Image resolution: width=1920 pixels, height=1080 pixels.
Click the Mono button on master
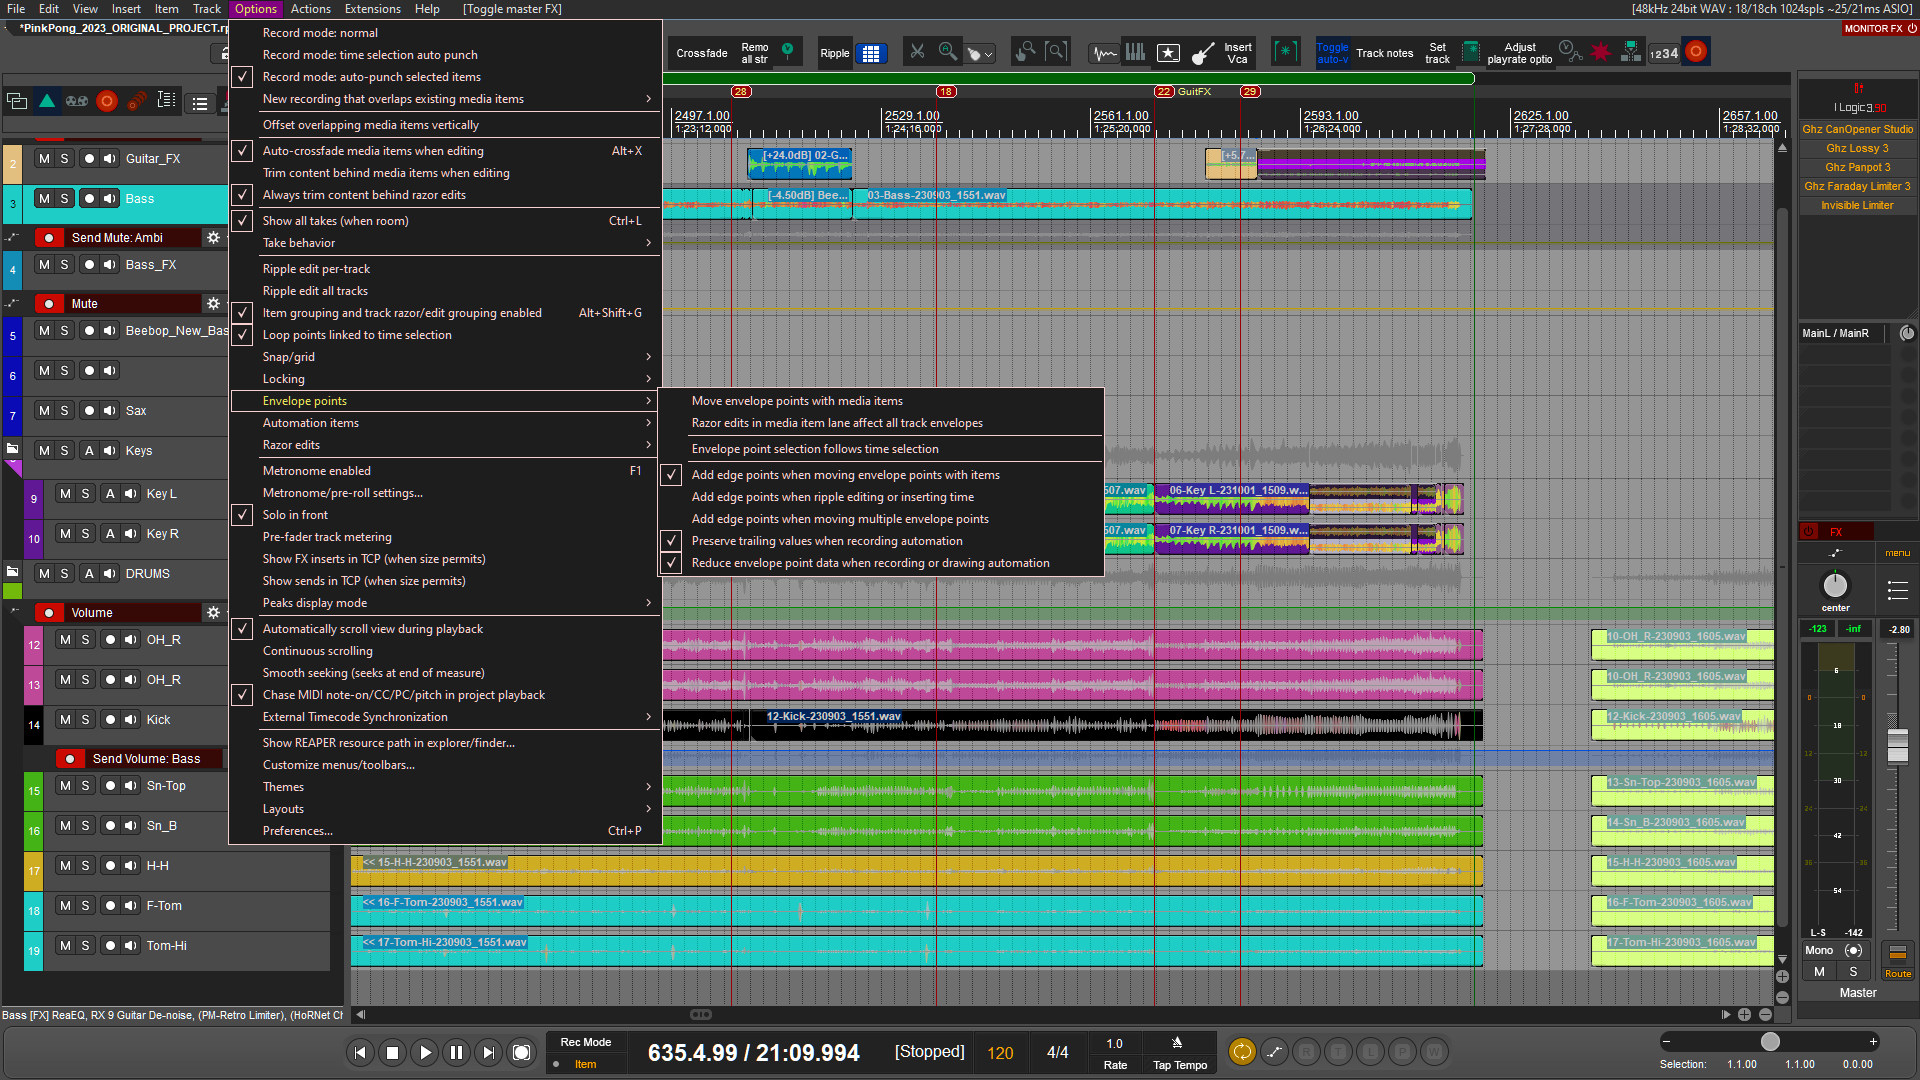1819,951
